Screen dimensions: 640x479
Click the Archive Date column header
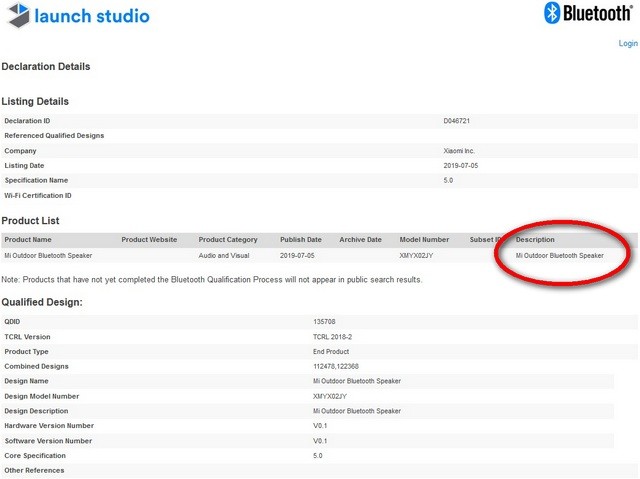[360, 240]
